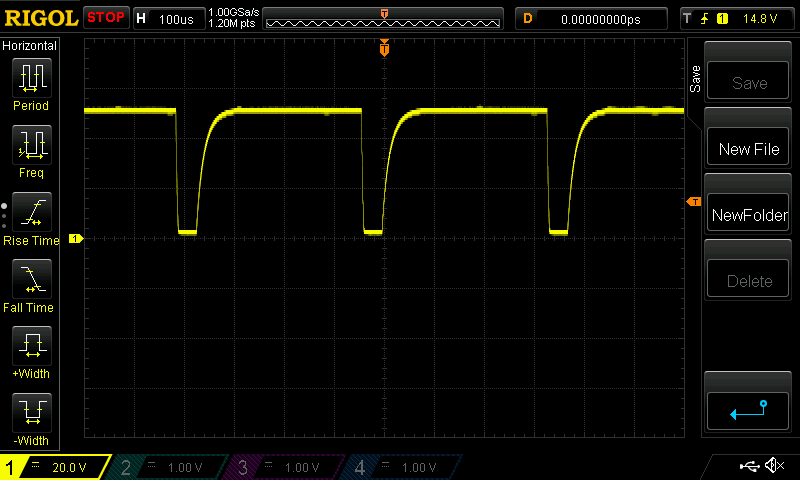
Task: Click the New File menu option
Action: pos(749,149)
